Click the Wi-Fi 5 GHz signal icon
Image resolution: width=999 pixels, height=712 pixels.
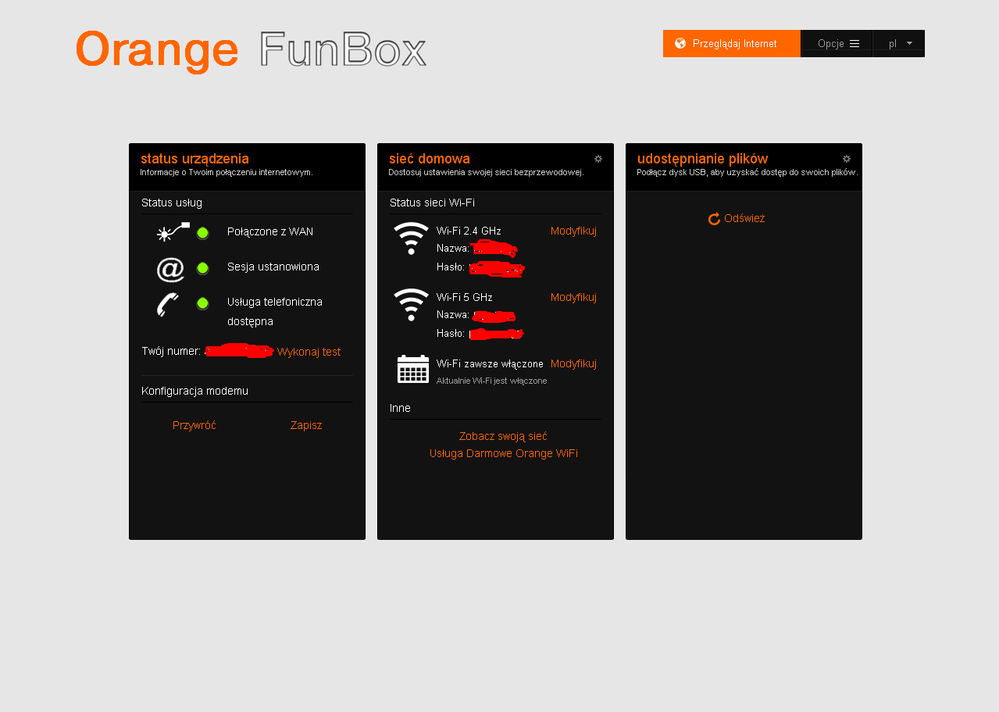click(x=411, y=305)
